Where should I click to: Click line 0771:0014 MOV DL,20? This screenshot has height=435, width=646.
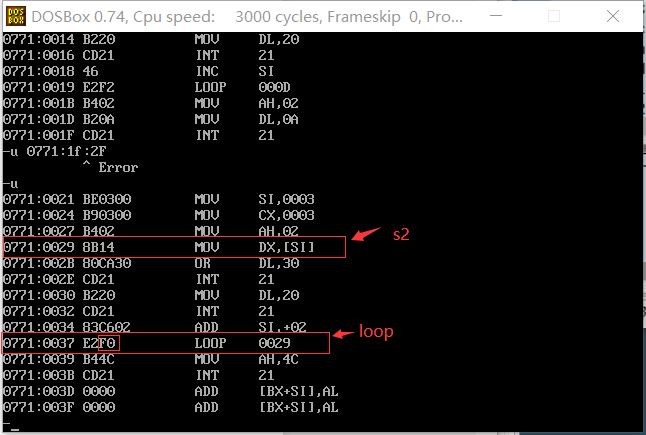coord(151,39)
